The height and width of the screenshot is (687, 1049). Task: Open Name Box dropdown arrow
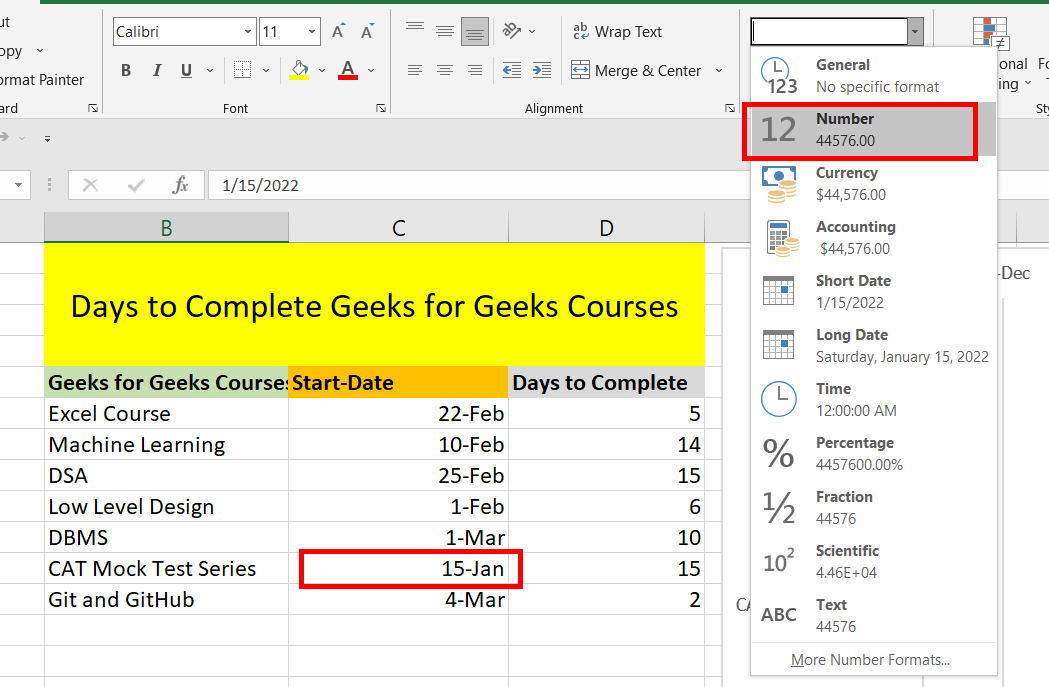click(x=18, y=185)
